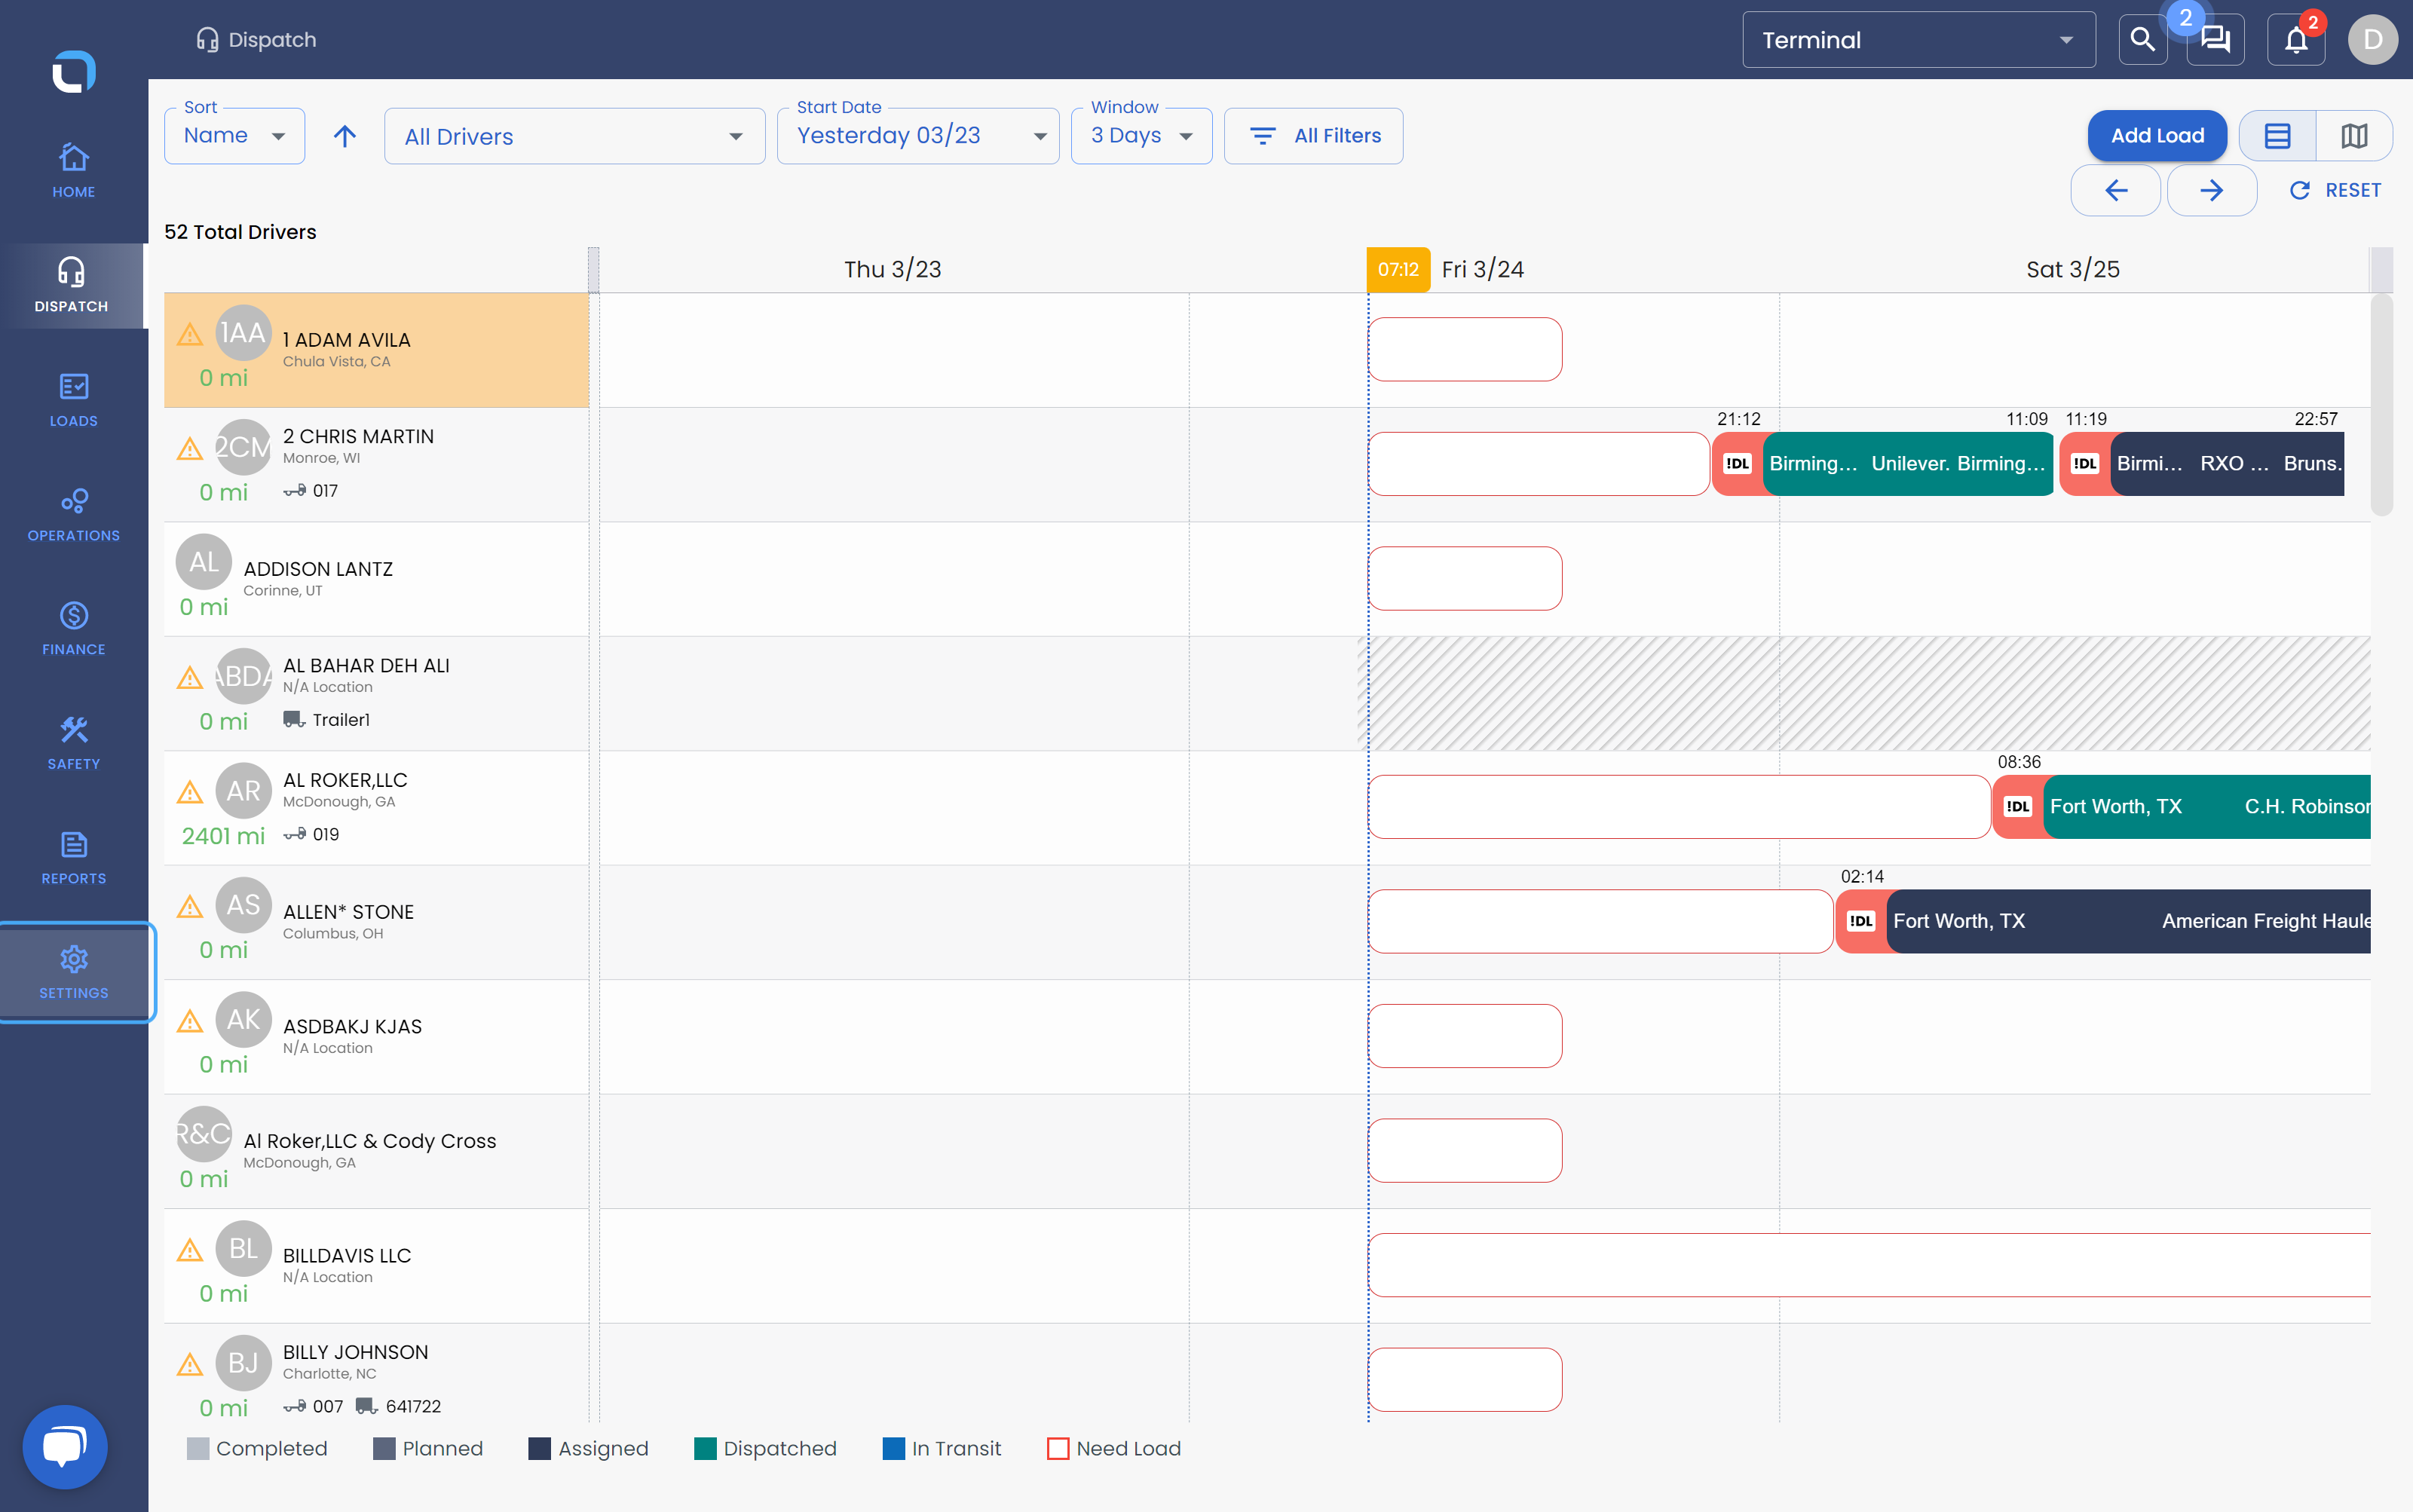This screenshot has width=2413, height=1512.
Task: Open Finance from the sidebar
Action: [73, 629]
